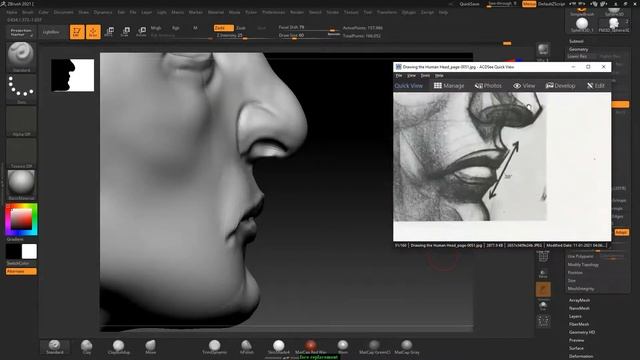Open the Standard brush selector thumbnail
640x360 pixels.
[x=21, y=57]
